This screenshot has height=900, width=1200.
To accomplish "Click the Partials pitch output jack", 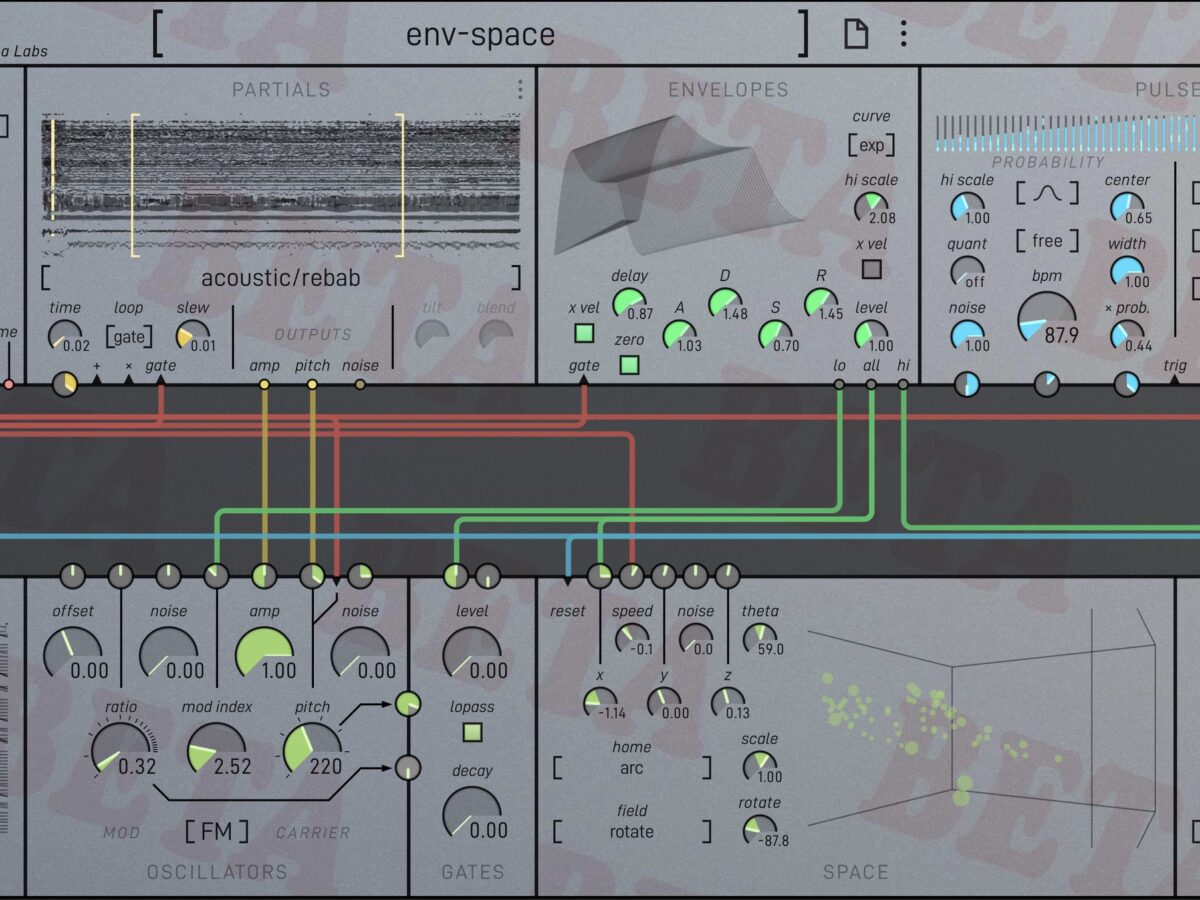I will pos(312,384).
